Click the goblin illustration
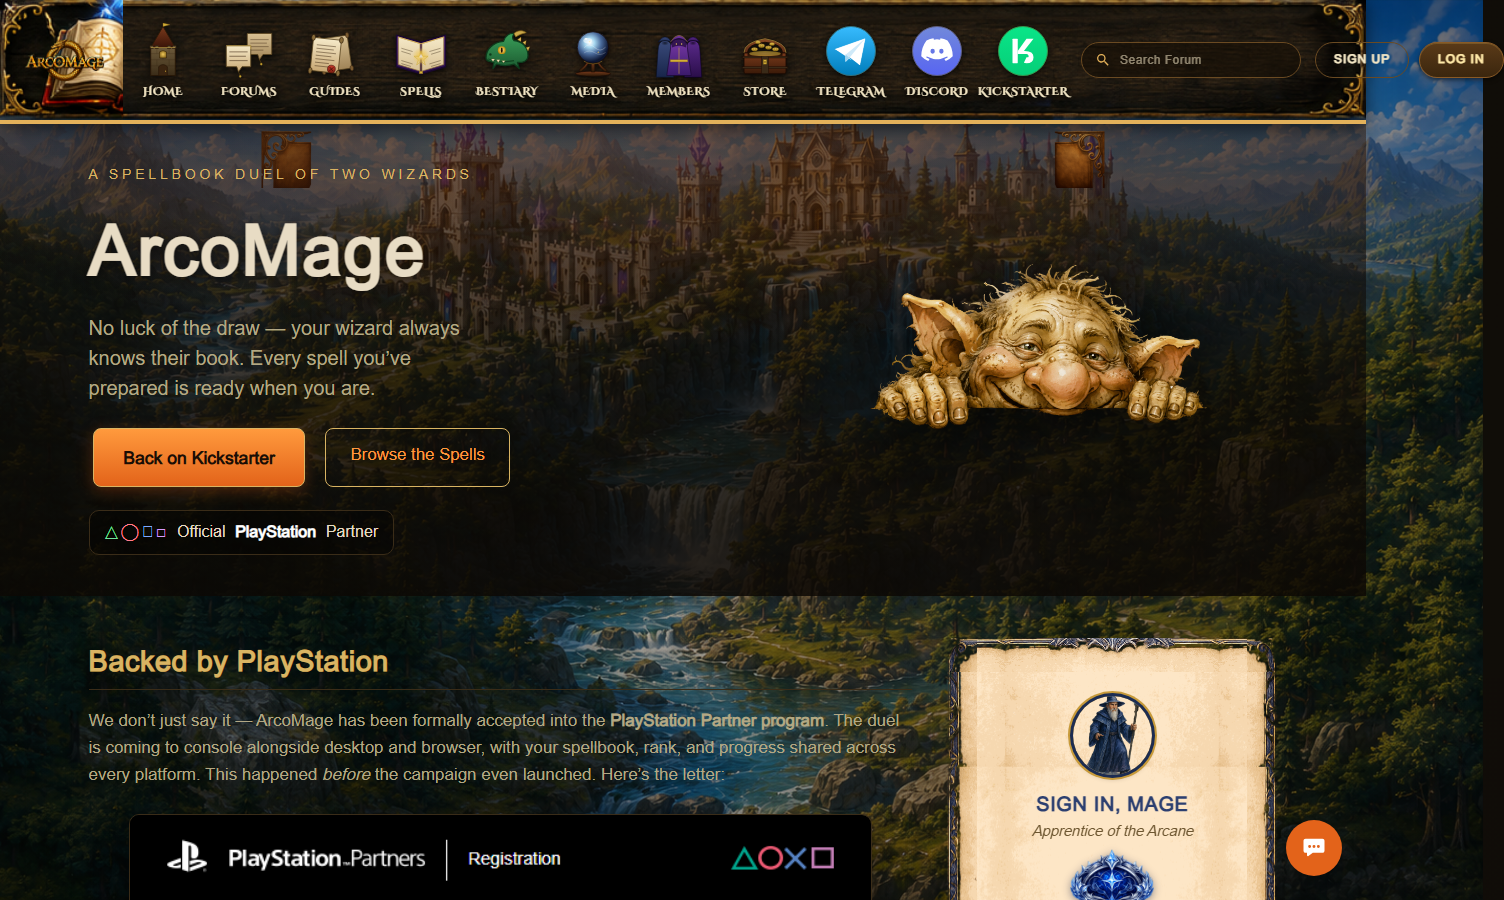 1038,345
